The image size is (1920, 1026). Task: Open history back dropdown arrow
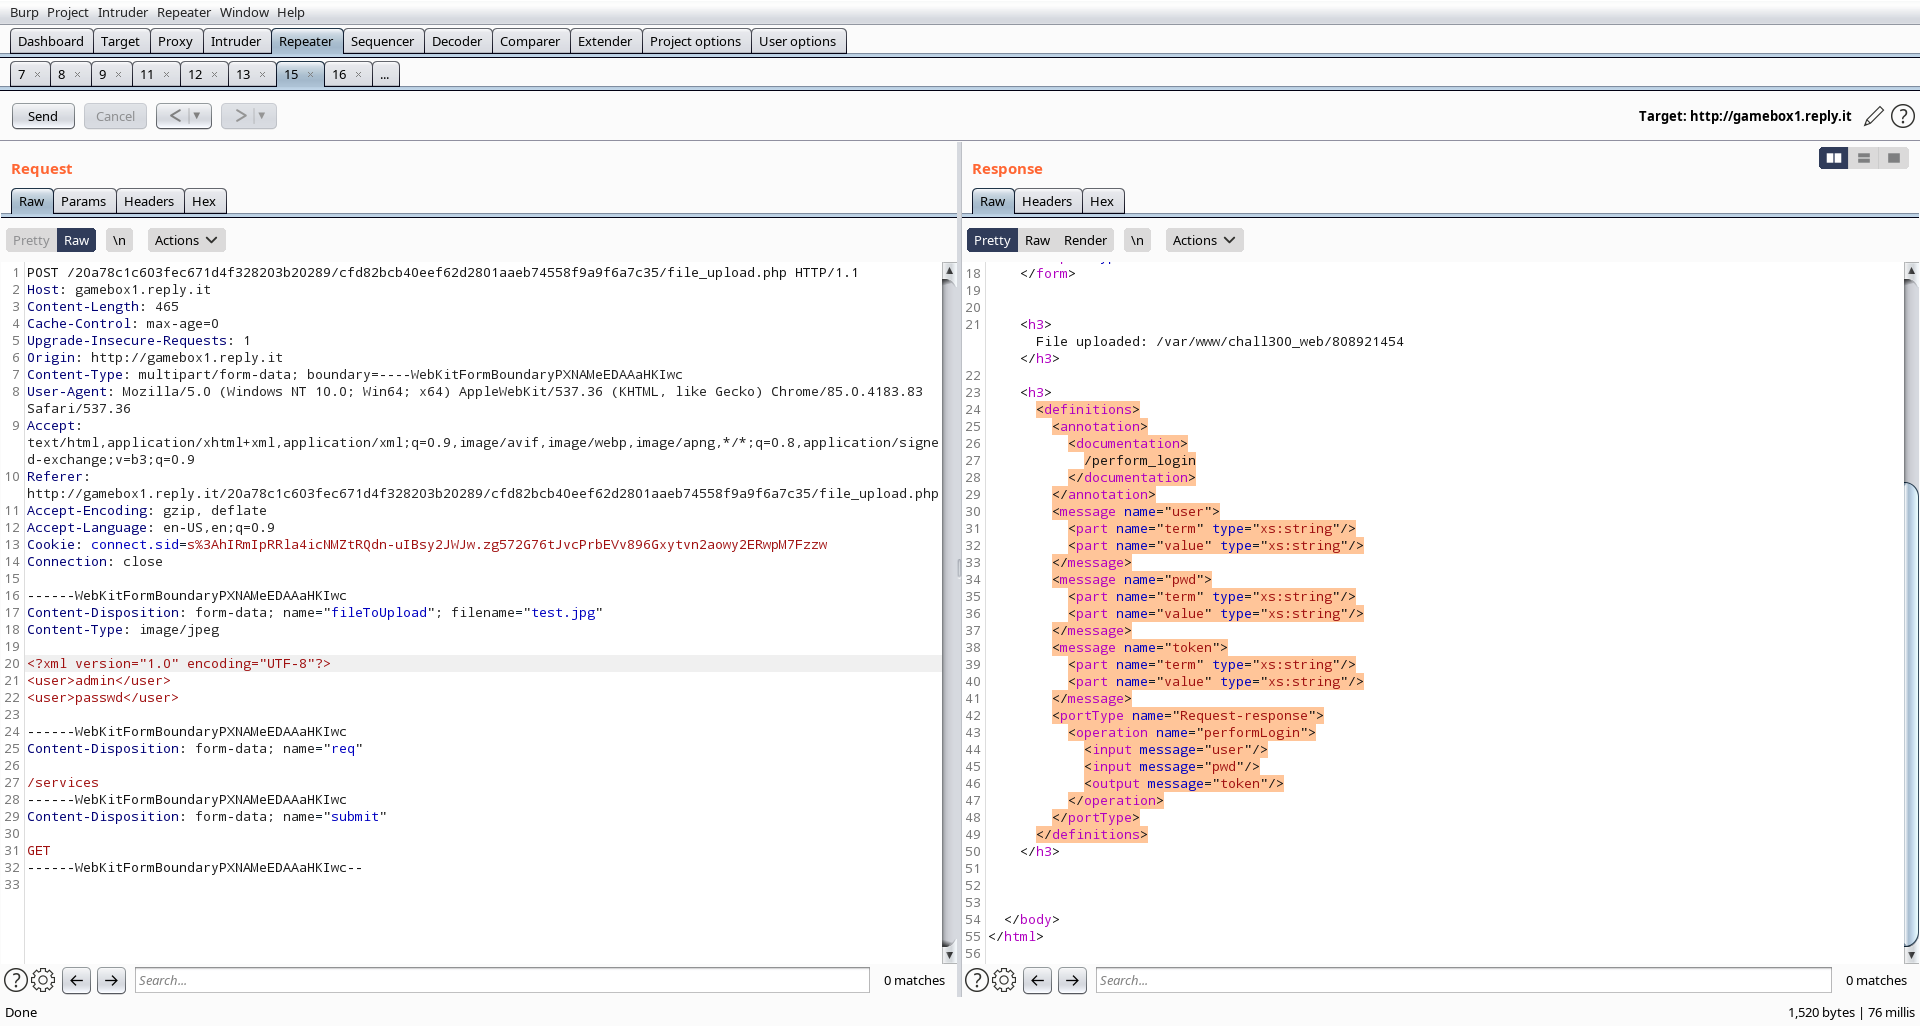pos(197,116)
